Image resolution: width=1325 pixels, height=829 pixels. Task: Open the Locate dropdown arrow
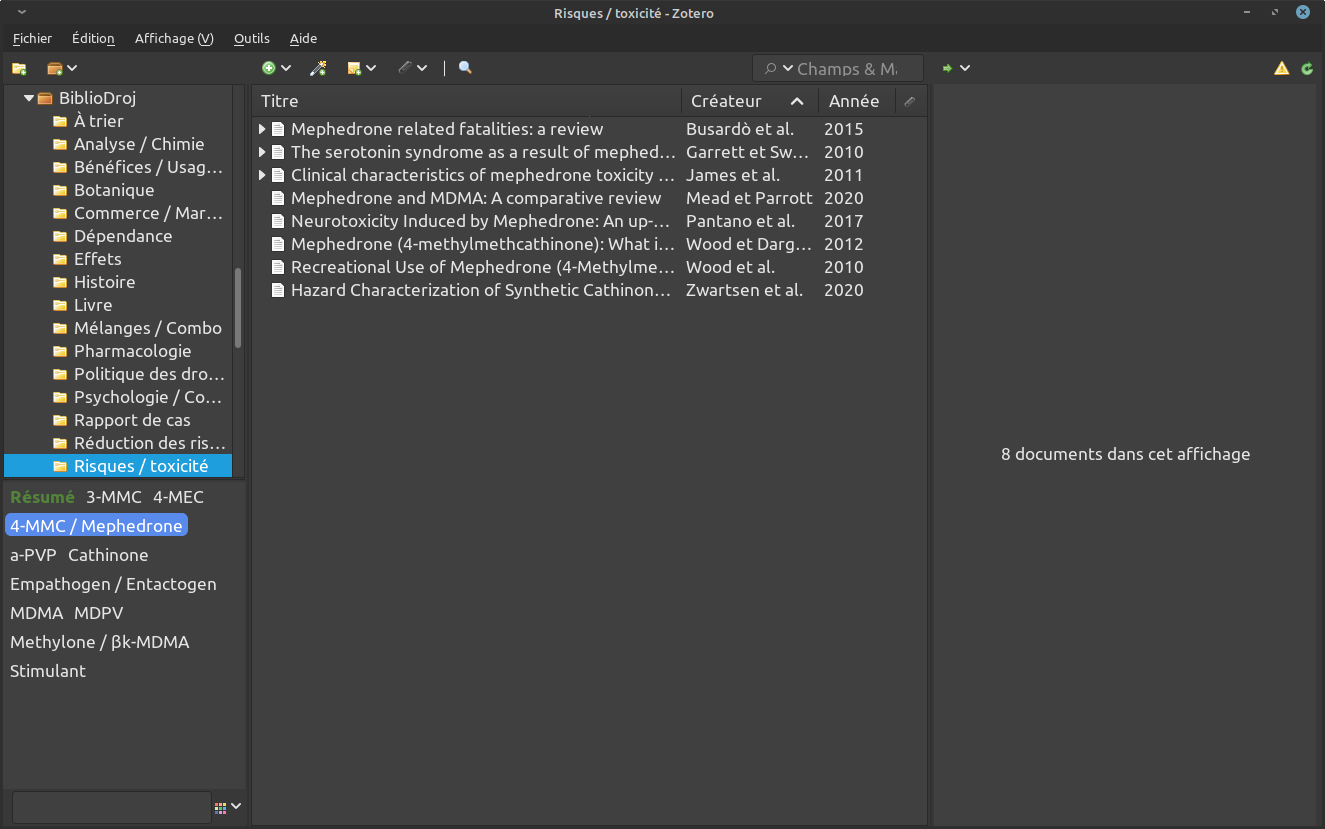pyautogui.click(x=965, y=68)
